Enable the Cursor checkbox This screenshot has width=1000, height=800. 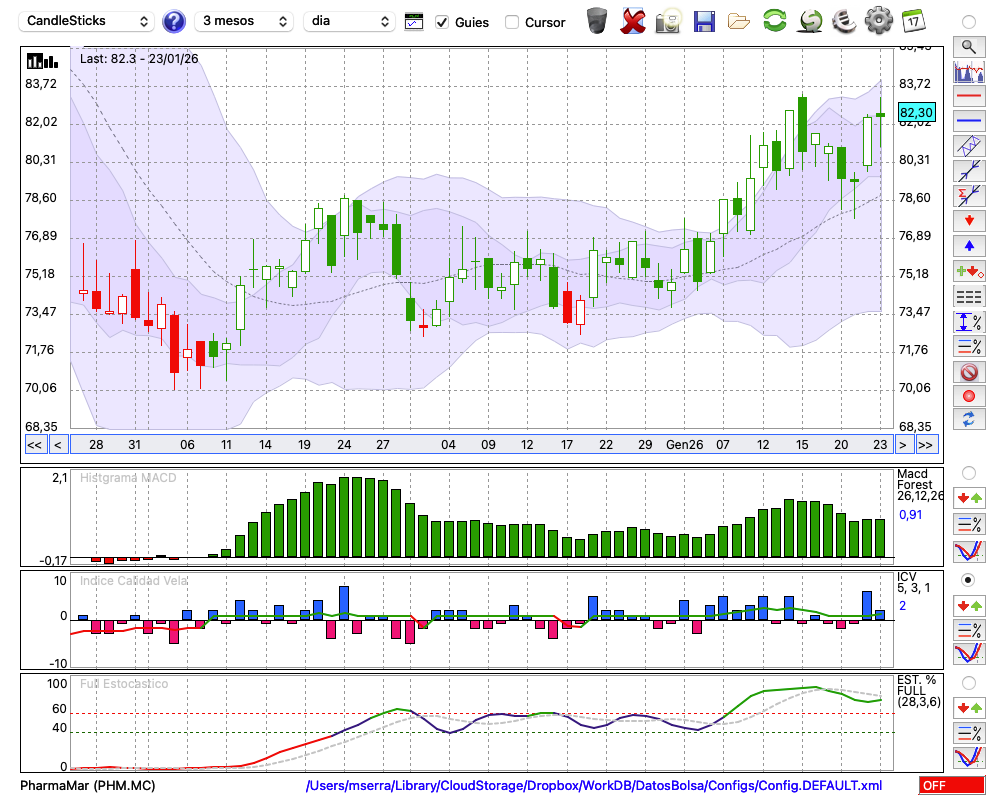(x=512, y=22)
